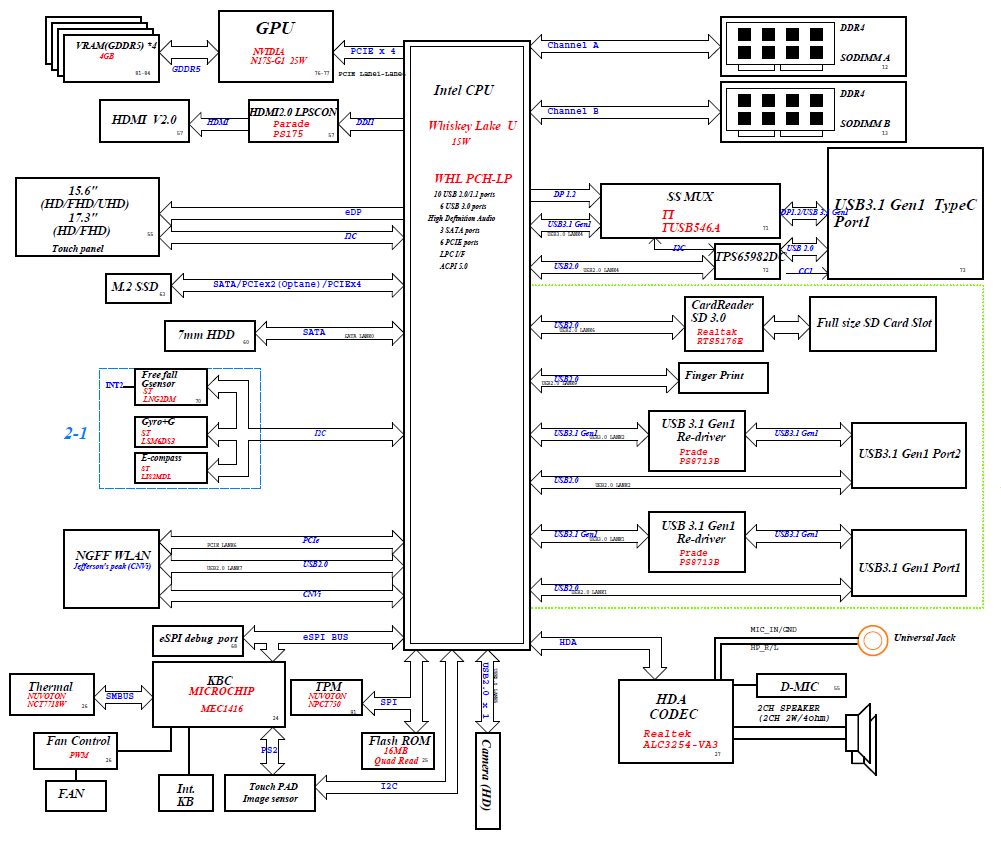Click the HDA CODEC Realtek block
Screen dimensions: 1001x848
pyautogui.click(x=674, y=721)
